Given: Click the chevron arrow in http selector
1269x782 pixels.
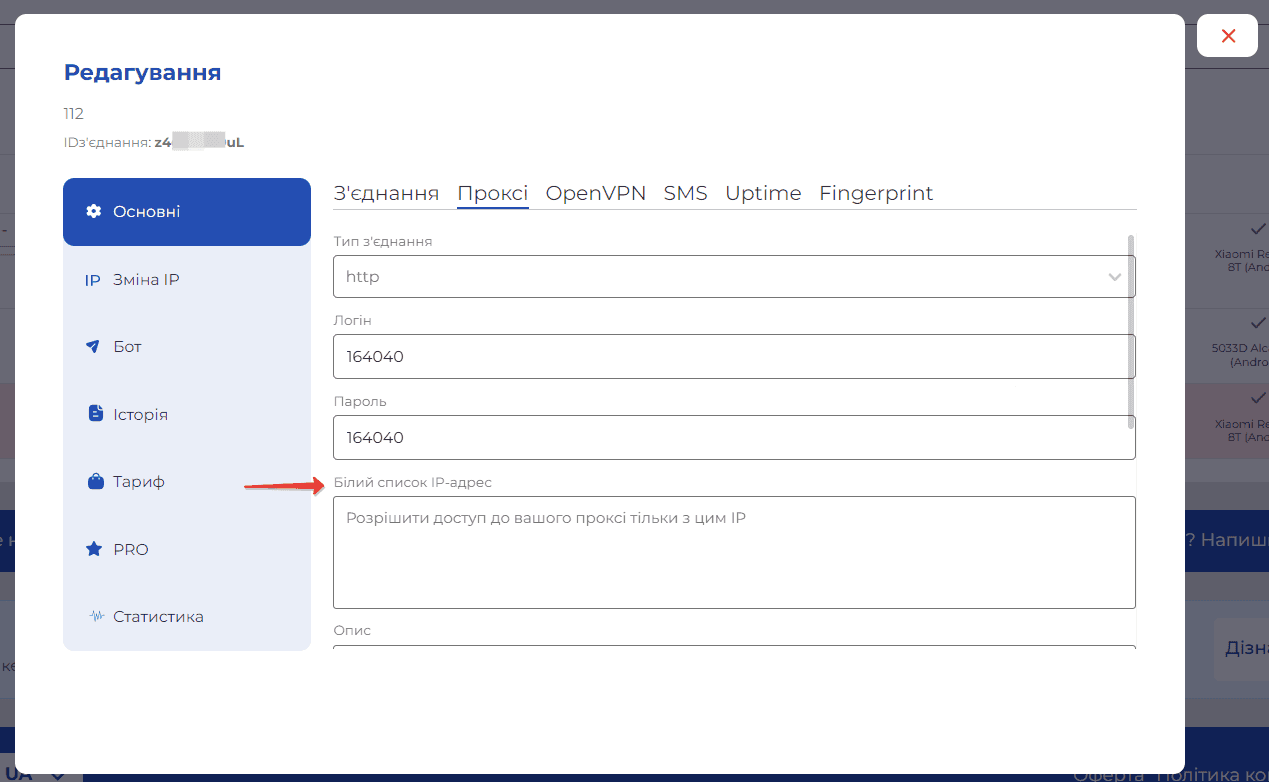Looking at the screenshot, I should 1115,277.
